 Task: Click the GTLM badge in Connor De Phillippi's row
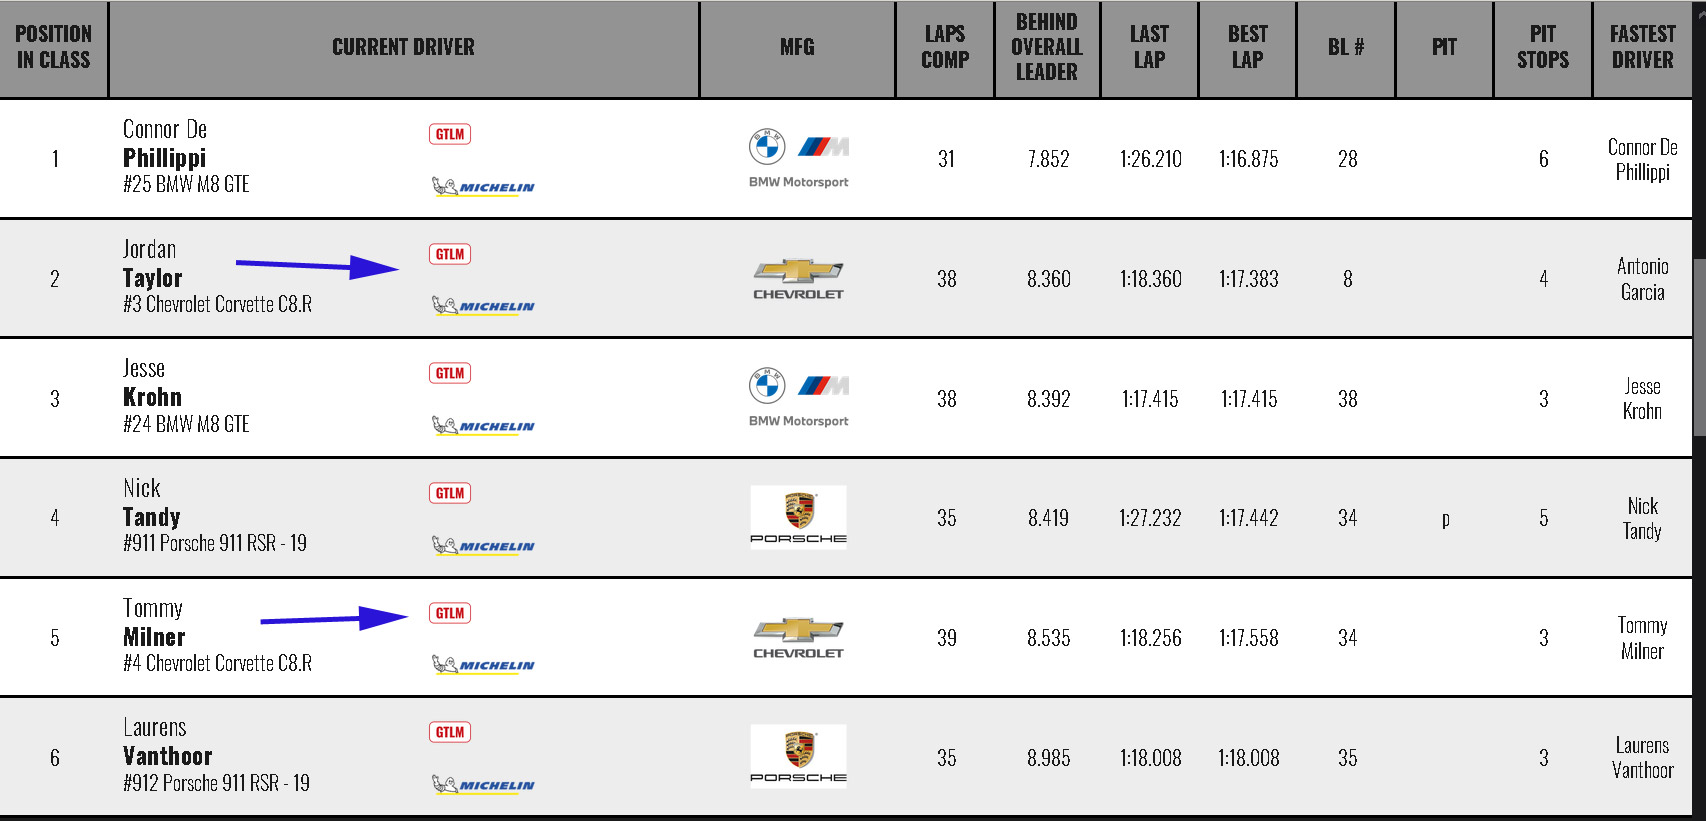[x=450, y=134]
